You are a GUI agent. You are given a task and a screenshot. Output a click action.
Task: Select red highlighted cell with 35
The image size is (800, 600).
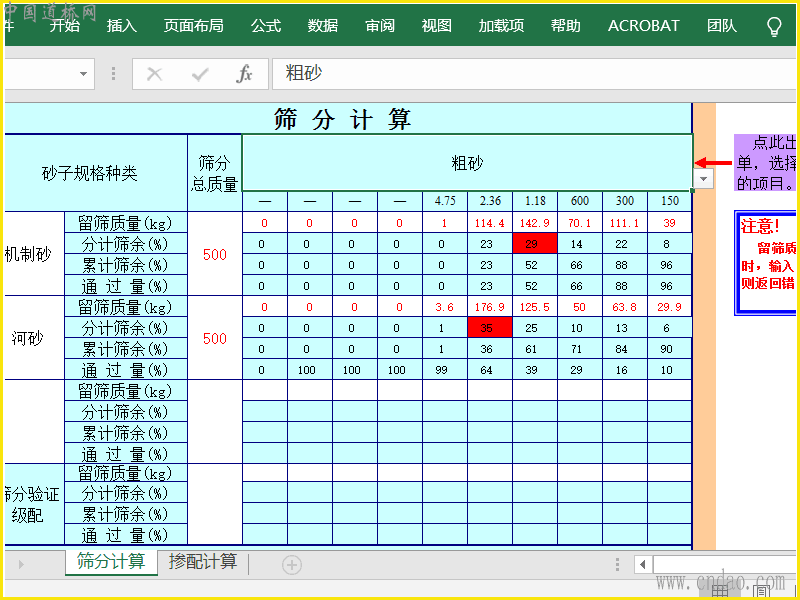point(490,328)
